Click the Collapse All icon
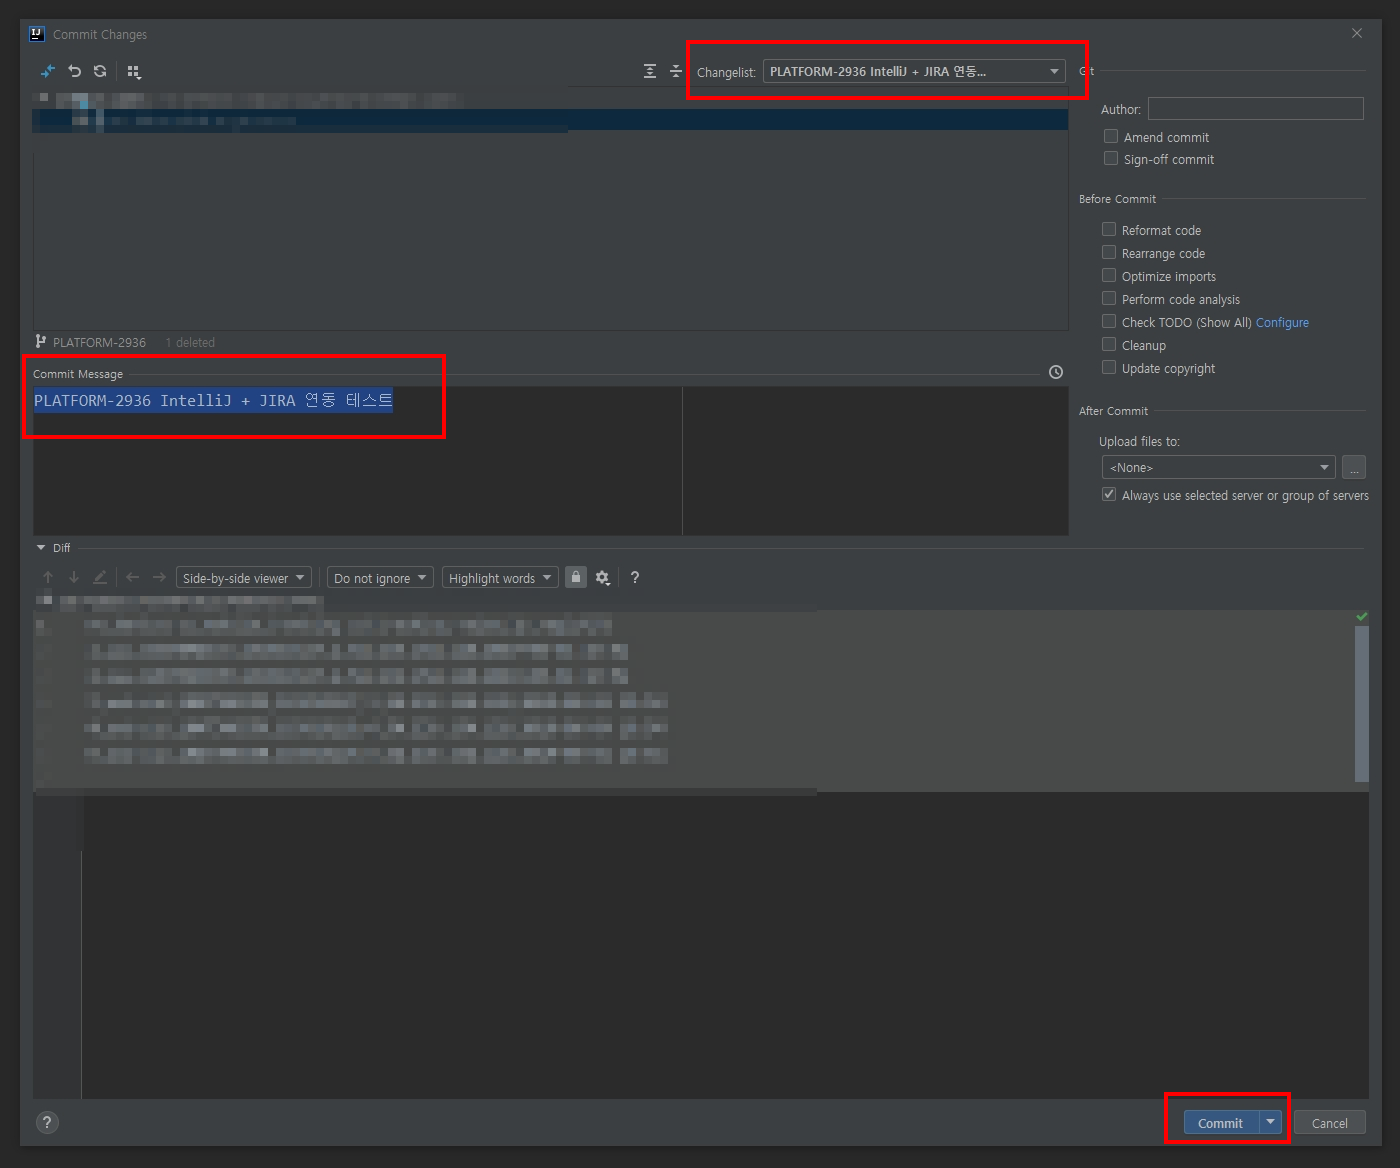 [676, 71]
